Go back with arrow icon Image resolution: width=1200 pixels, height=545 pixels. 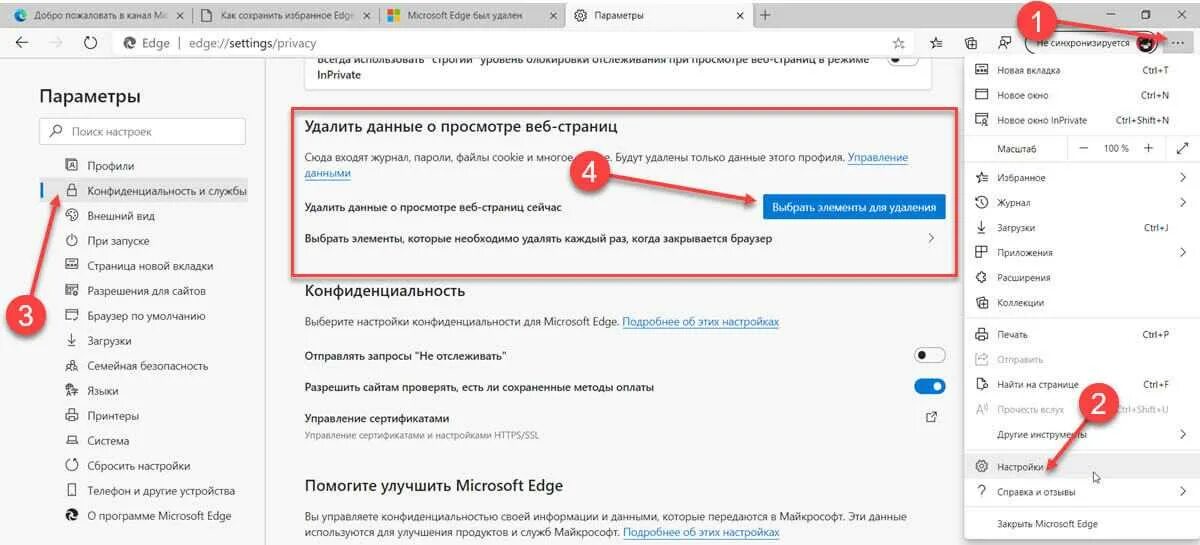coord(22,43)
